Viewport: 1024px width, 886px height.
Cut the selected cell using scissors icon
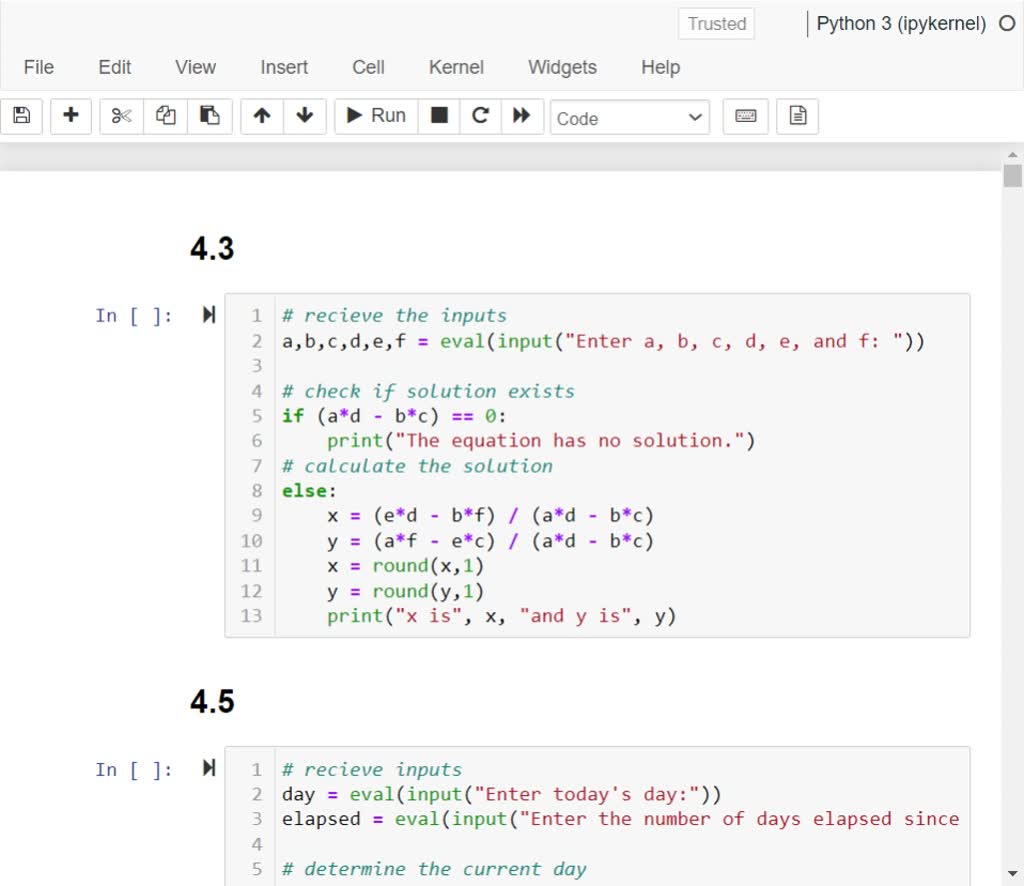coord(120,115)
